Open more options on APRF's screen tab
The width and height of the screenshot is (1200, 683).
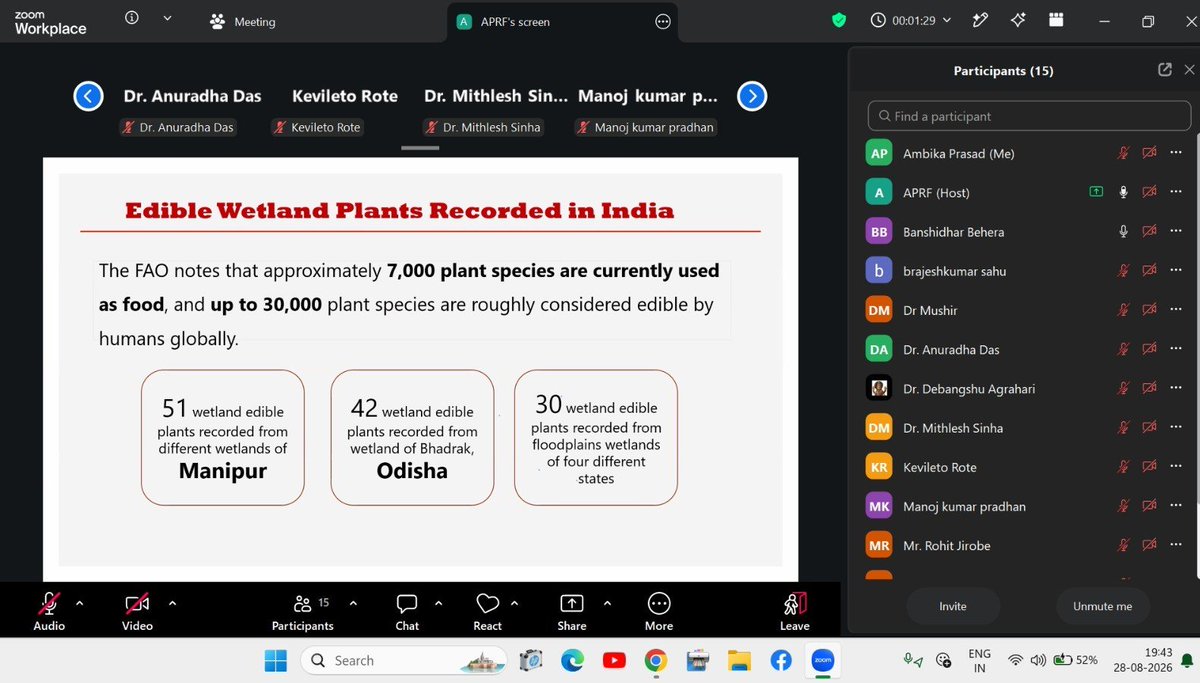tap(663, 21)
